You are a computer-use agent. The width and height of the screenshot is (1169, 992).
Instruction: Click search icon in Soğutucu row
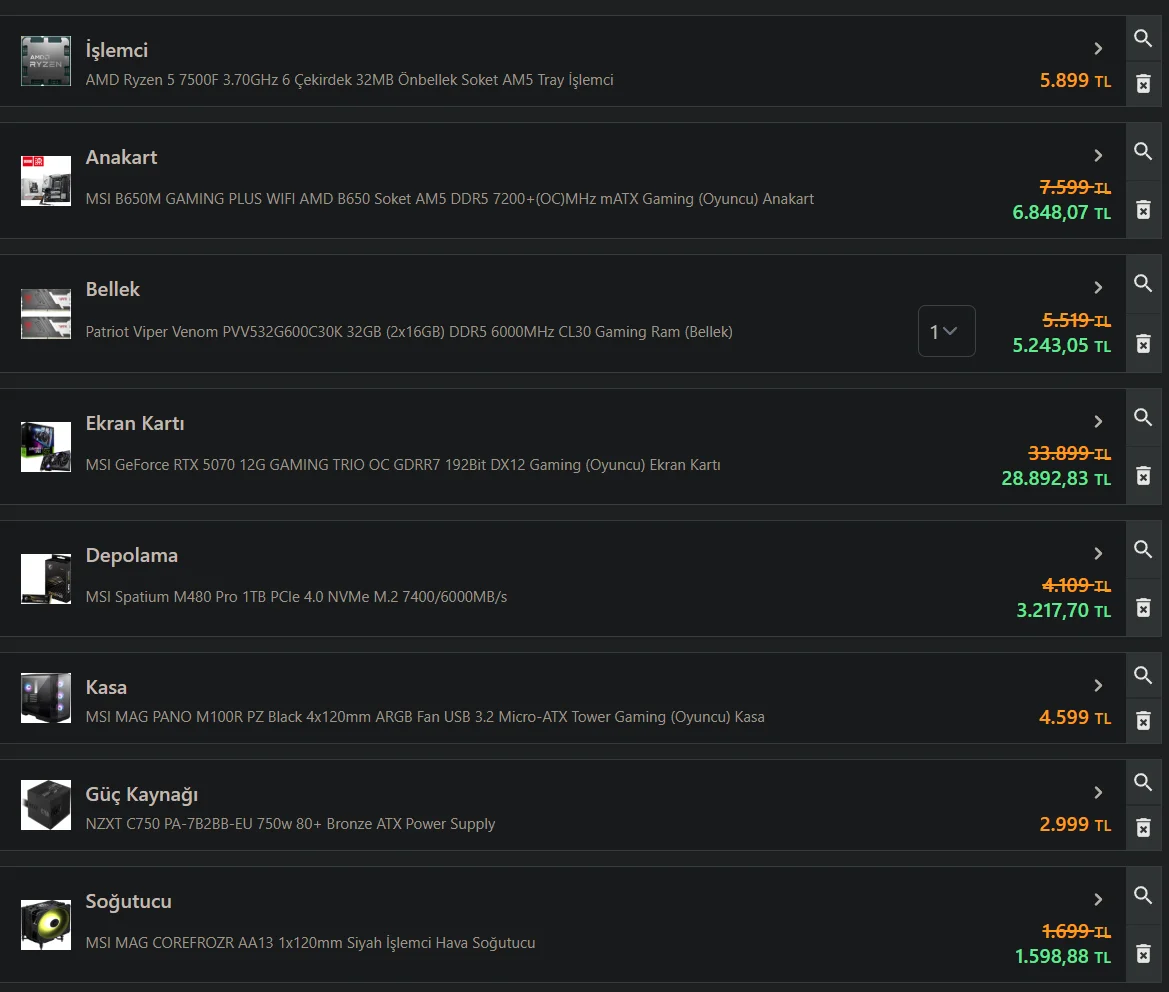point(1143,895)
